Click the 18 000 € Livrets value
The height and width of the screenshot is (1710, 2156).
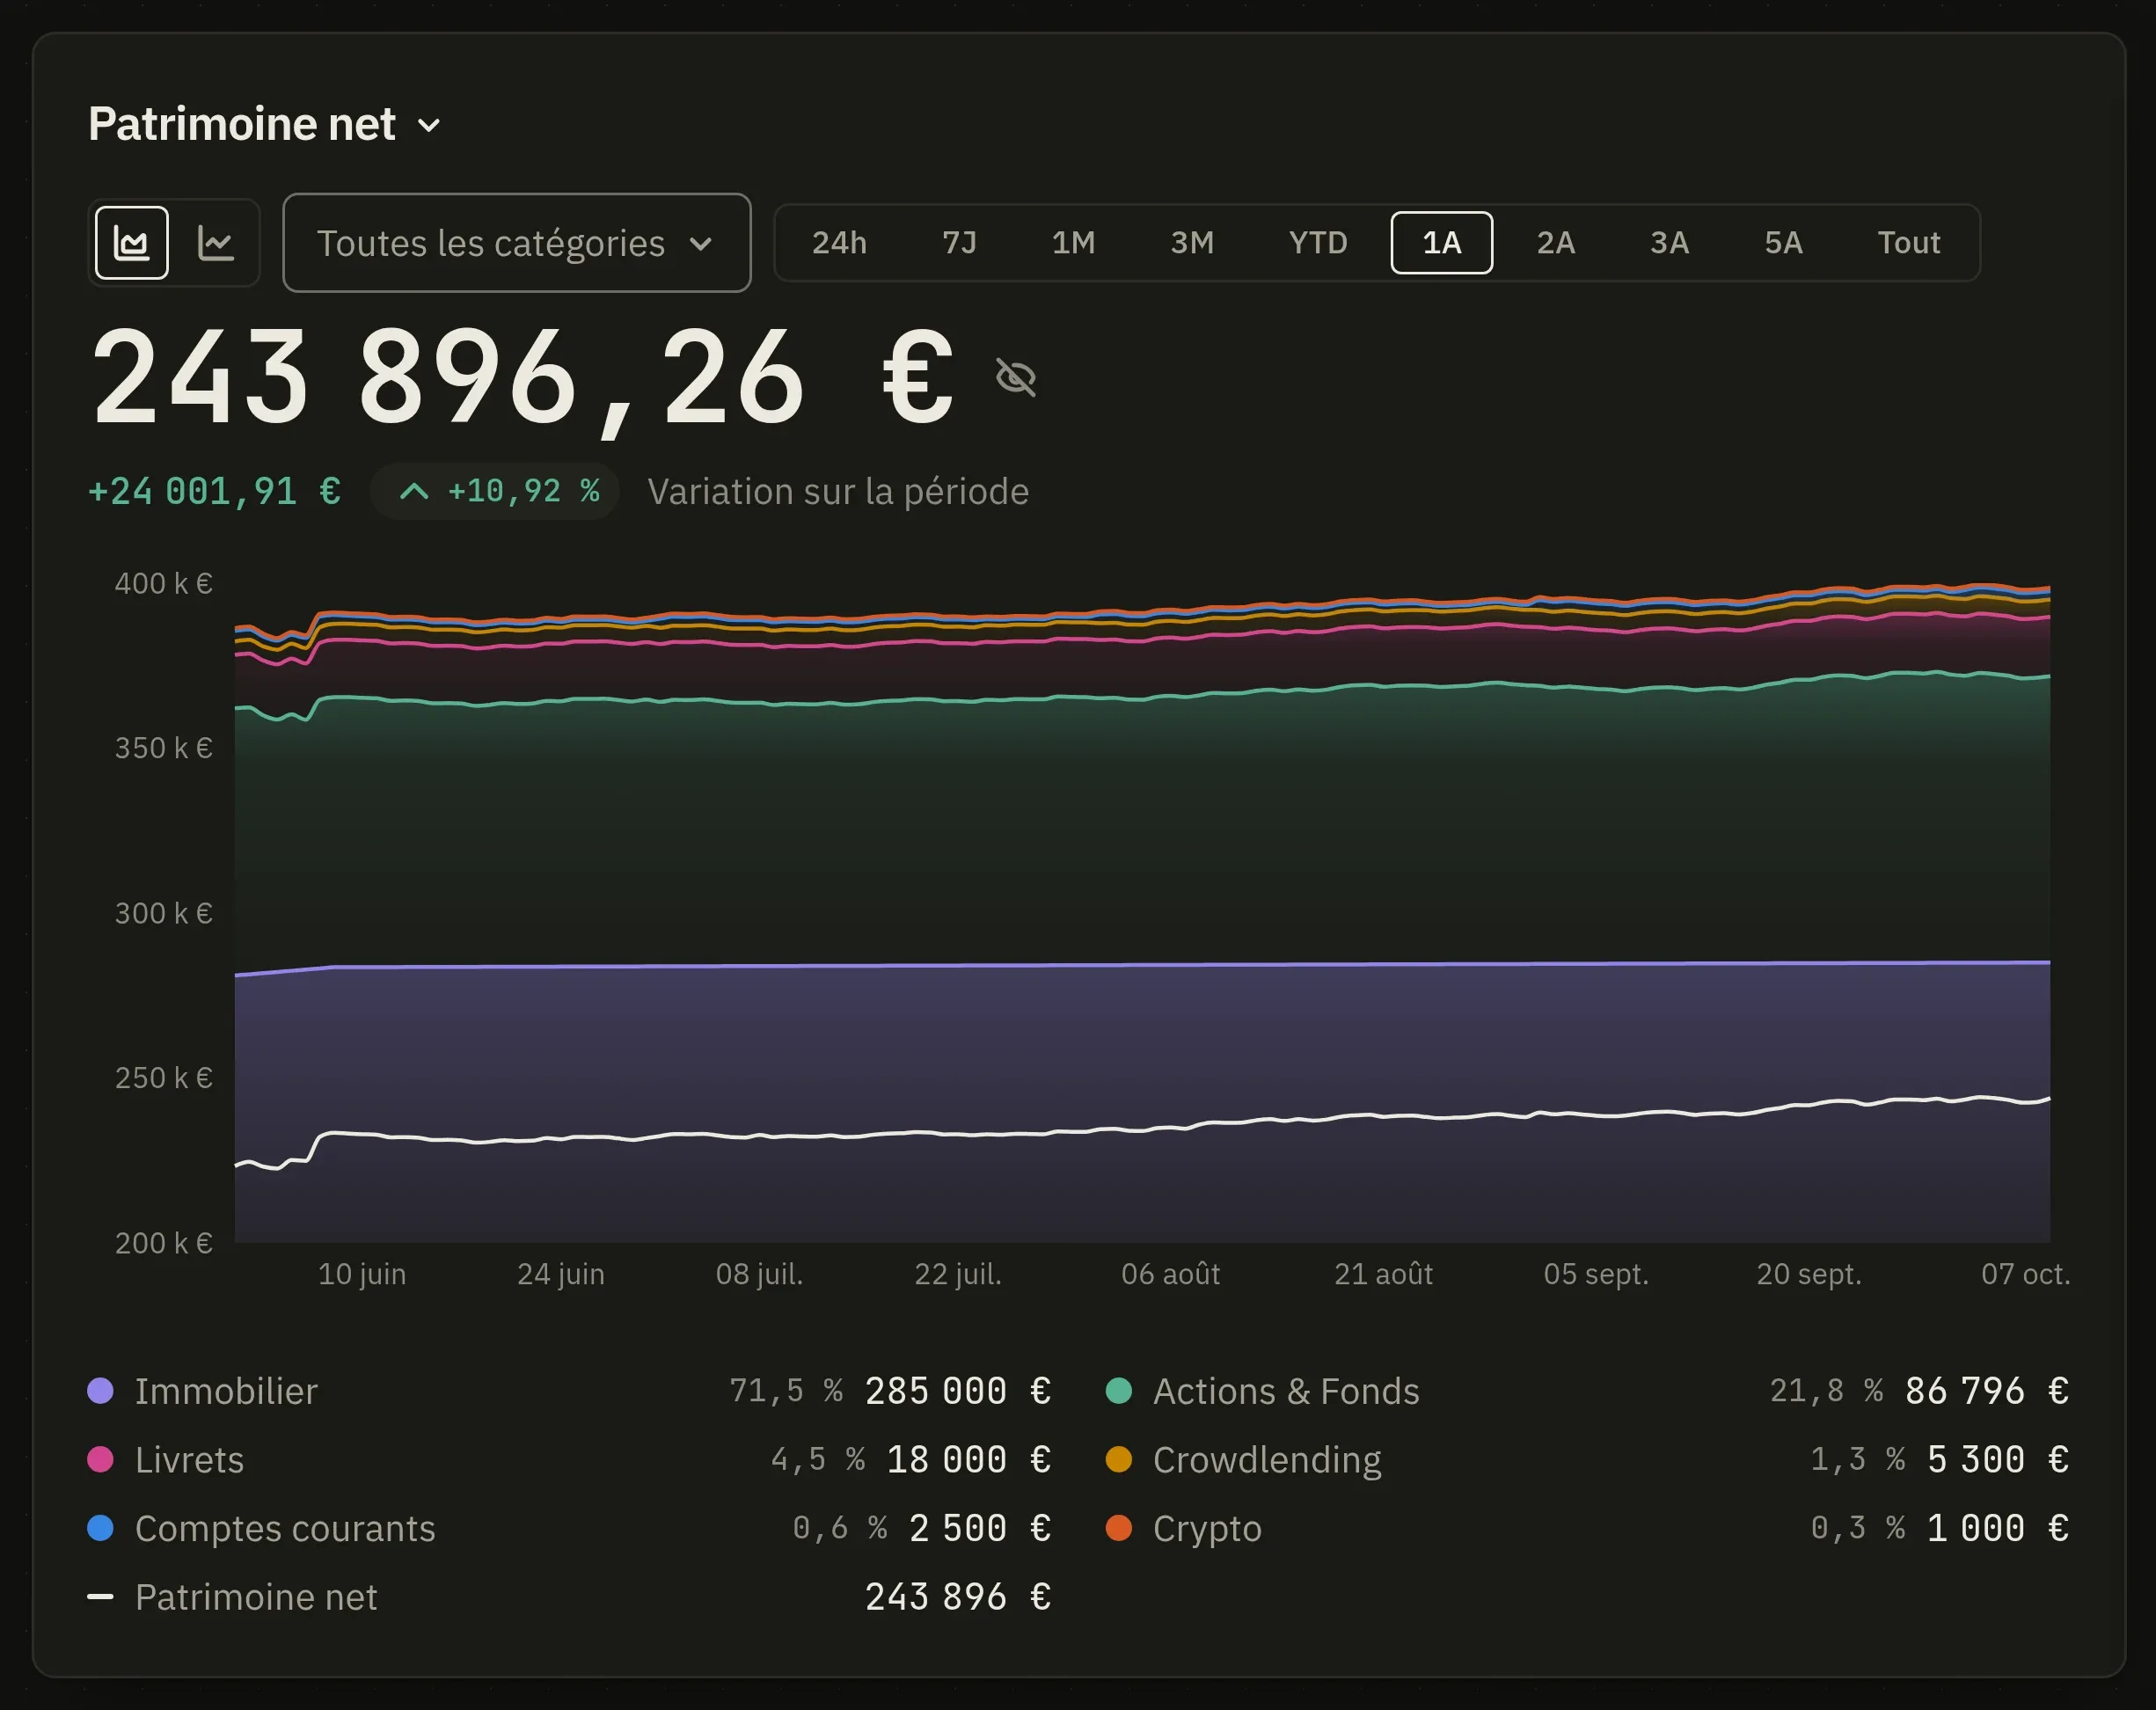[969, 1460]
